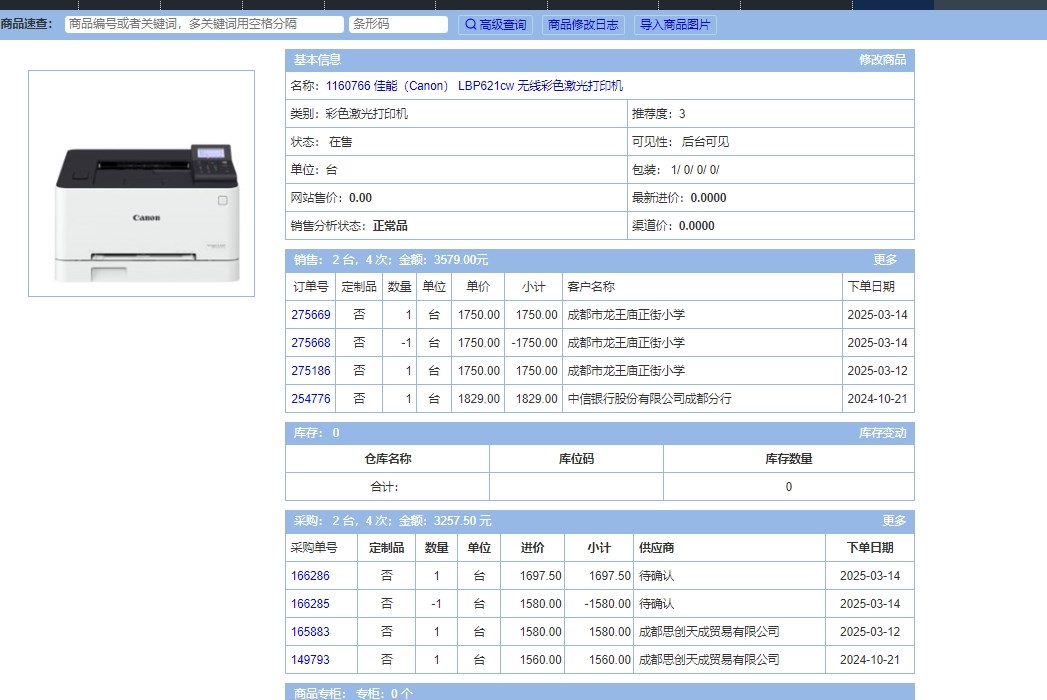Click the product keyword quick-search input
Image resolution: width=1047 pixels, height=700 pixels.
(x=204, y=24)
